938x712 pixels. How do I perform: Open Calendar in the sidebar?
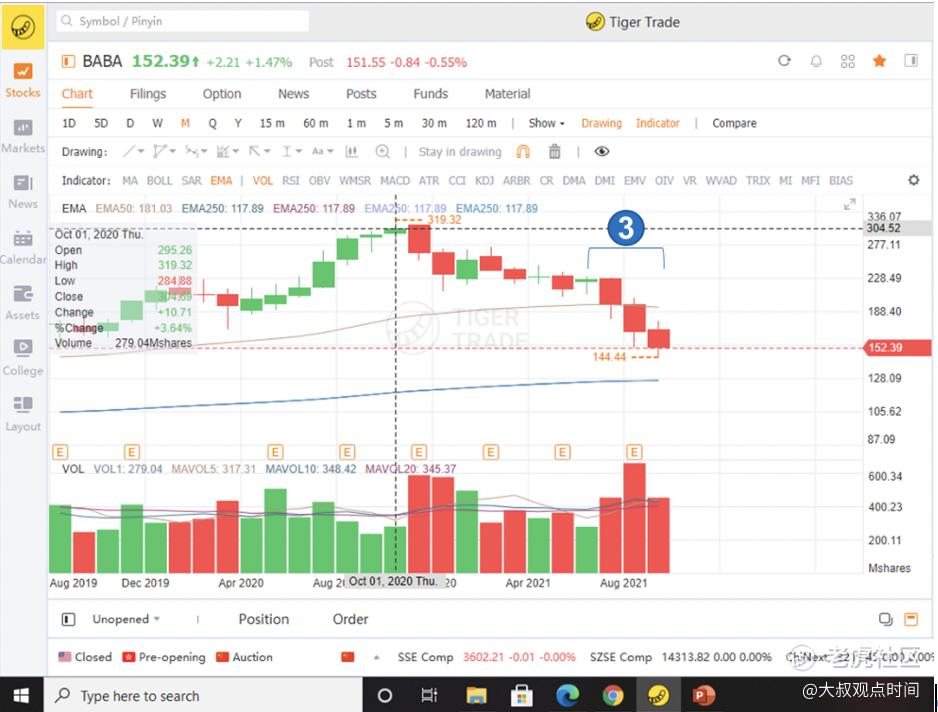tap(23, 248)
